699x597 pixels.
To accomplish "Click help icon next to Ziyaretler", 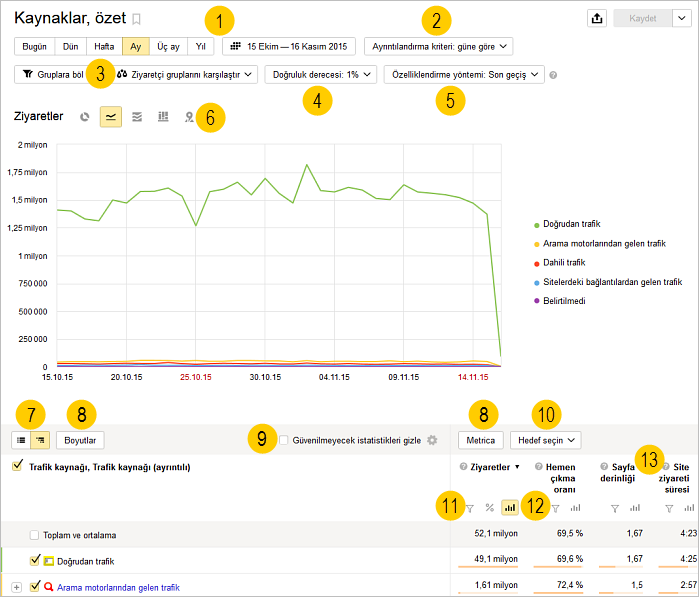I will (x=463, y=466).
